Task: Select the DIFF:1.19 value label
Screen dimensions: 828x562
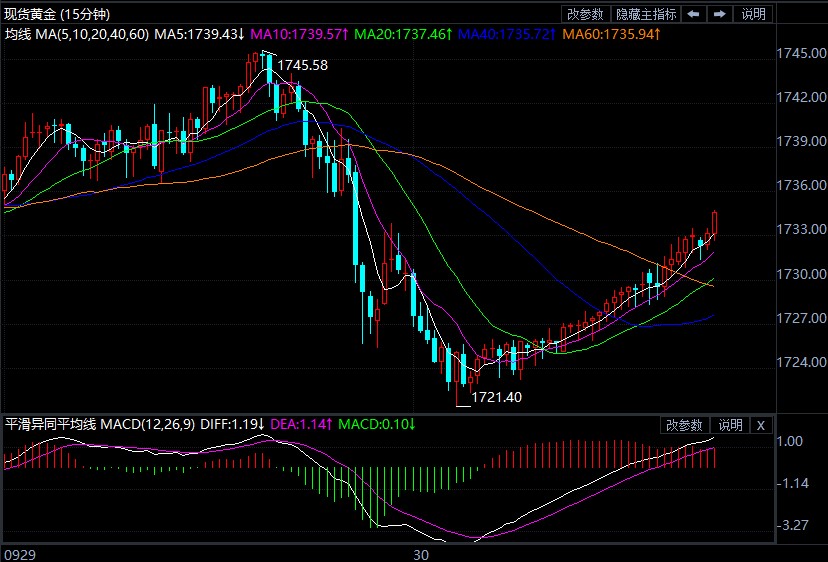Action: tap(232, 424)
